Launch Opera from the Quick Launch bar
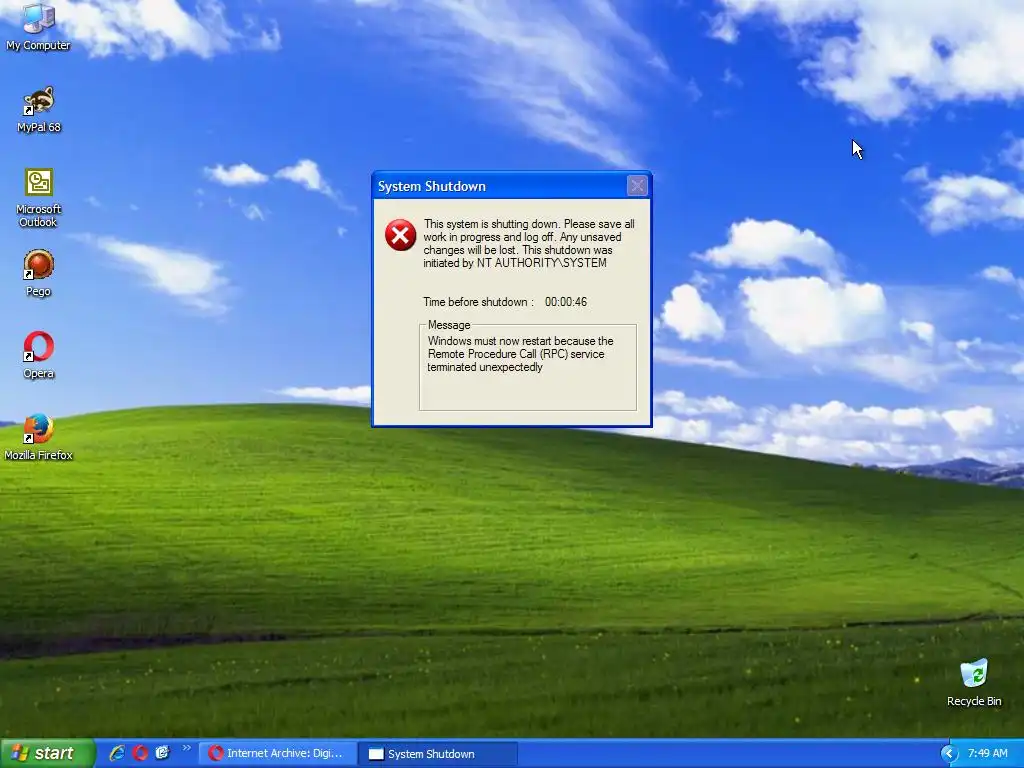The image size is (1024, 768). (x=140, y=753)
